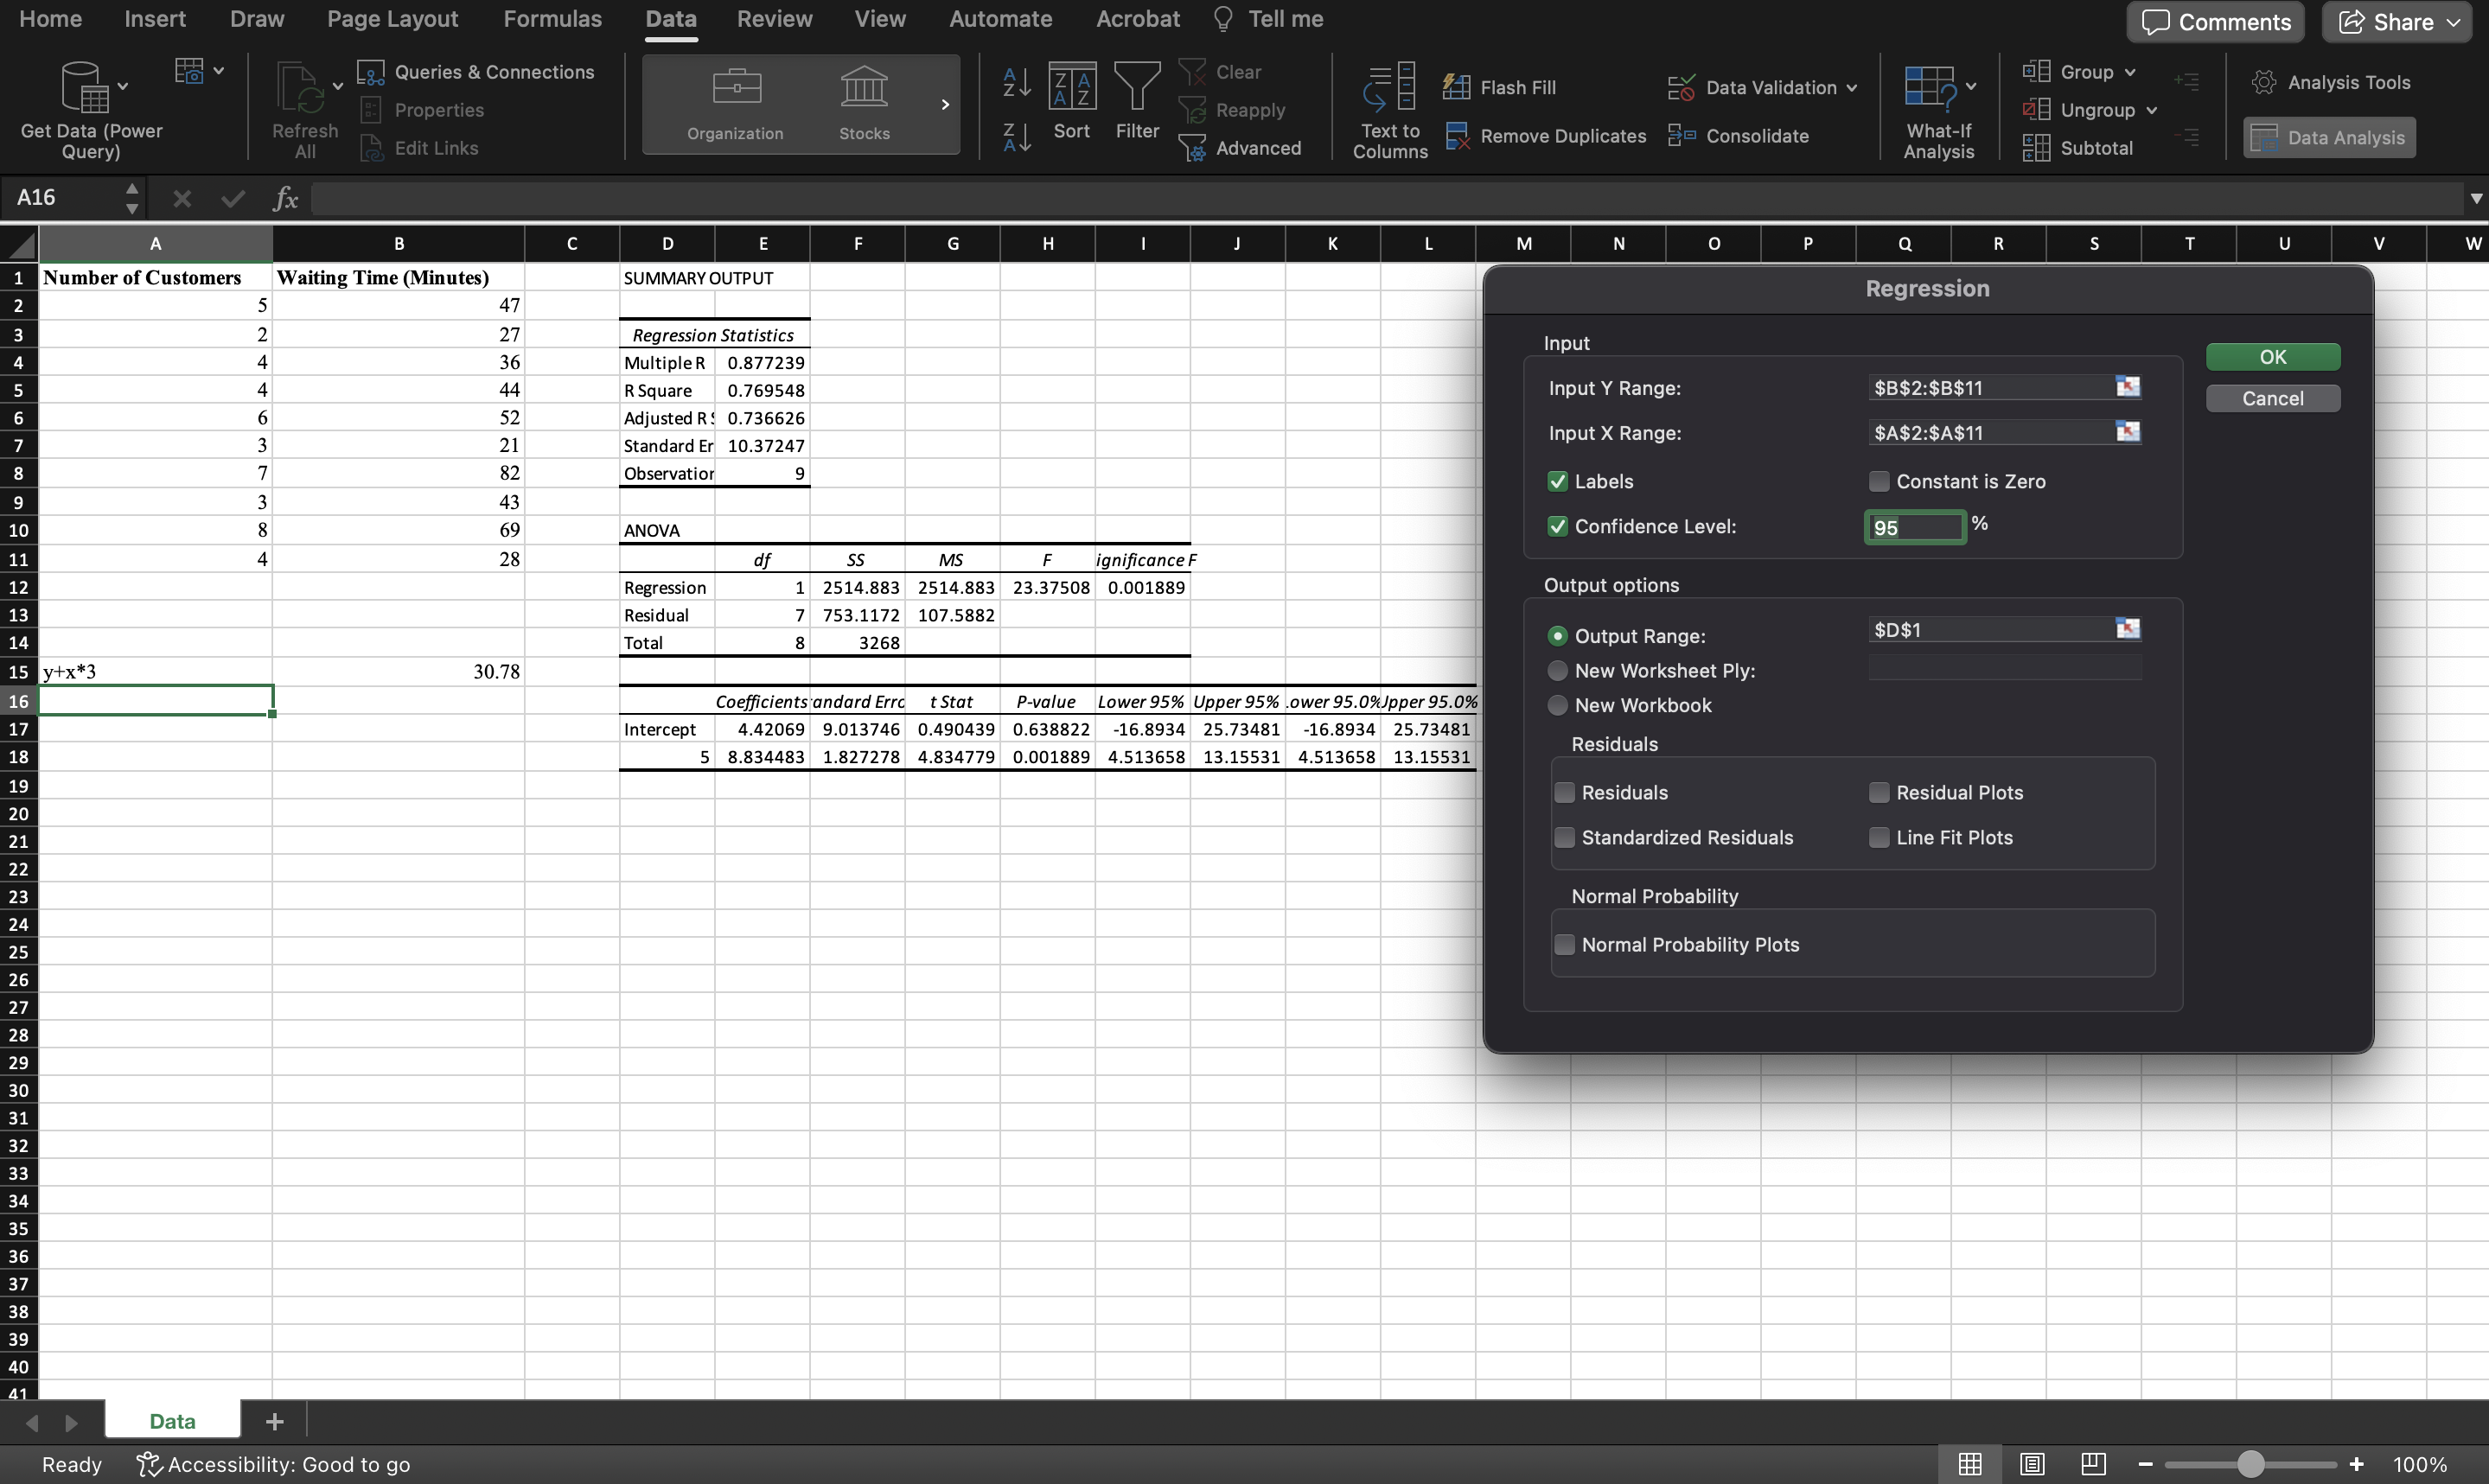Image resolution: width=2489 pixels, height=1484 pixels.
Task: Click the Remove Duplicates icon
Action: tap(1457, 136)
